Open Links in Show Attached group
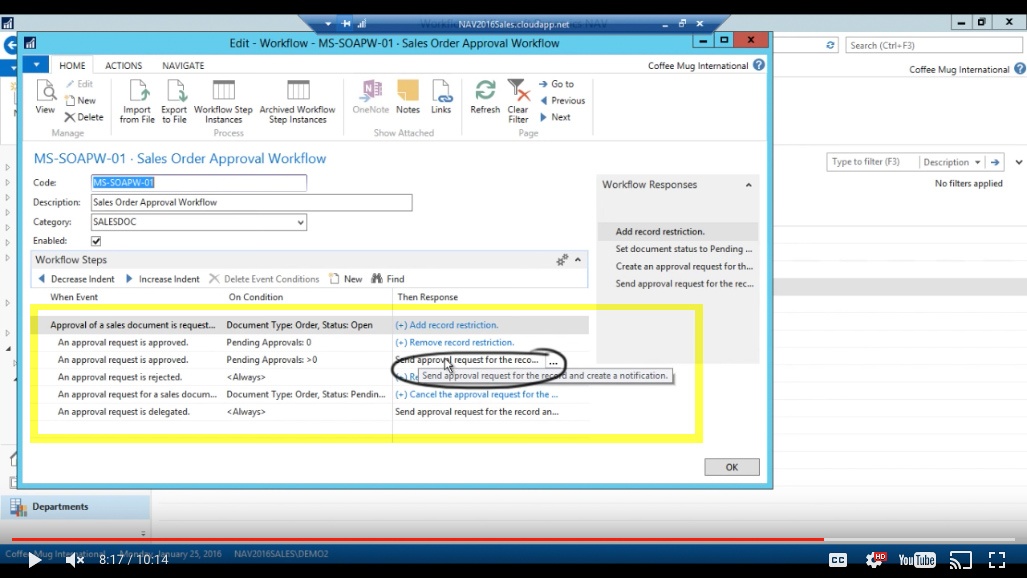 (441, 97)
